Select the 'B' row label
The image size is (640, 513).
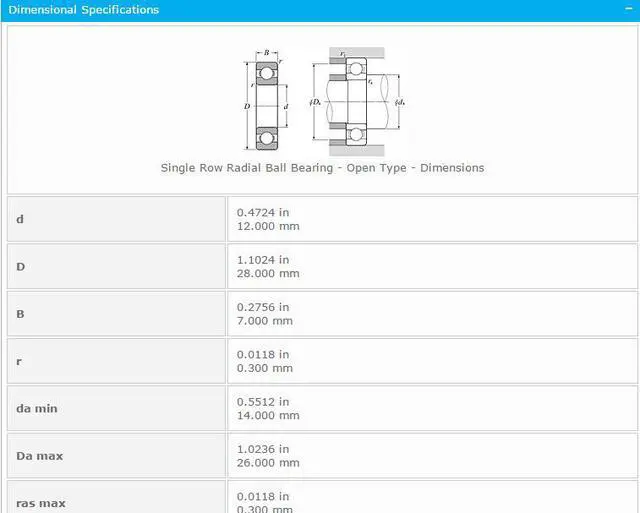pos(20,314)
